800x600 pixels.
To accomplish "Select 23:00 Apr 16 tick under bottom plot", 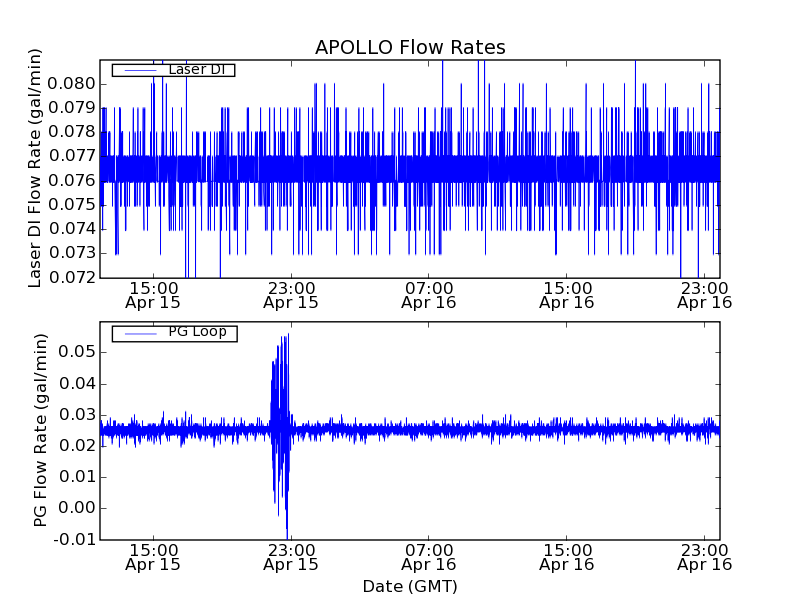I will click(x=705, y=557).
